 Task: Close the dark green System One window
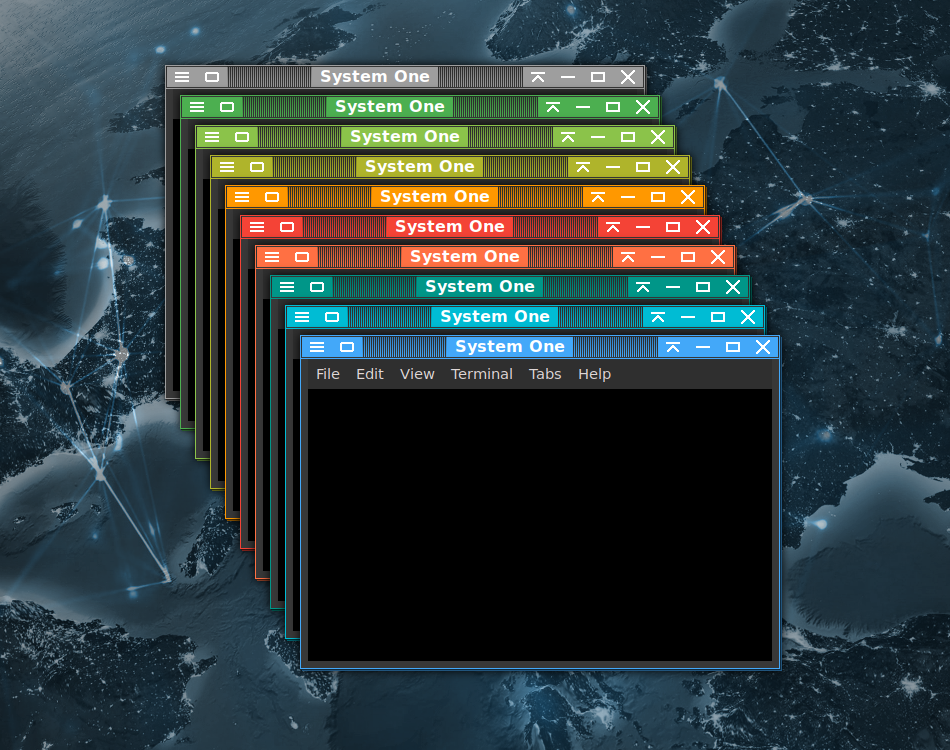click(643, 107)
